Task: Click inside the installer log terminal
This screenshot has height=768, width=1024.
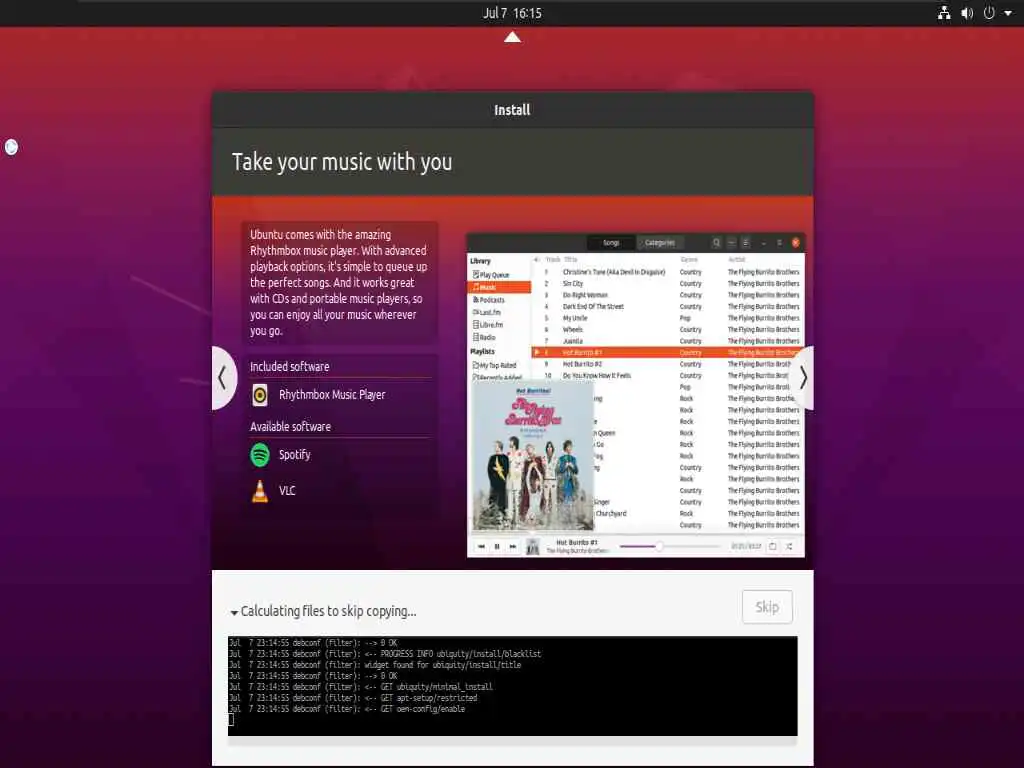Action: point(513,686)
